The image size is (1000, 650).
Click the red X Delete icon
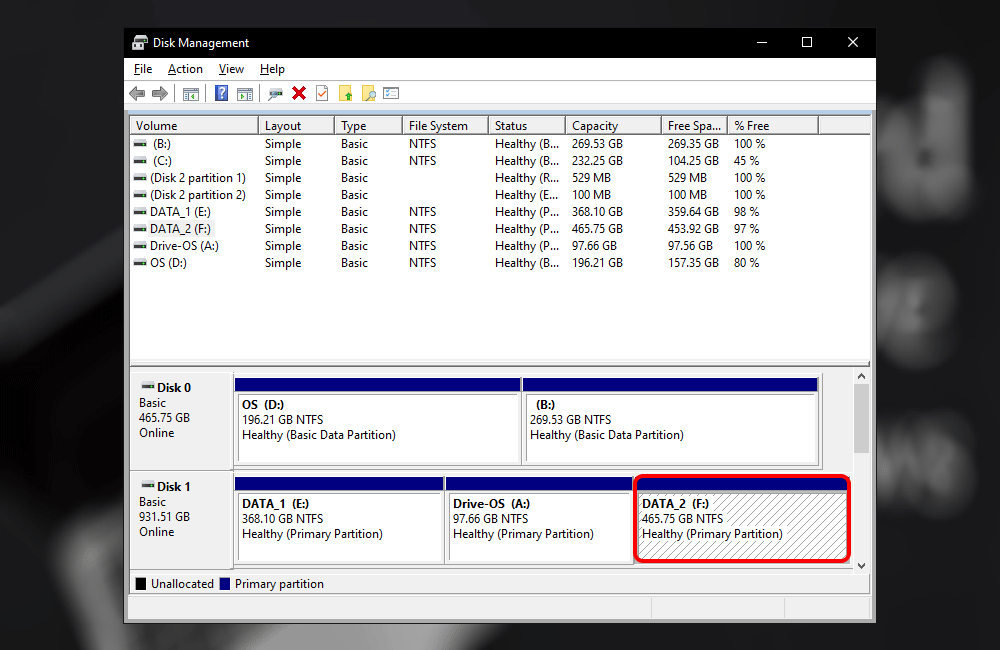[298, 94]
